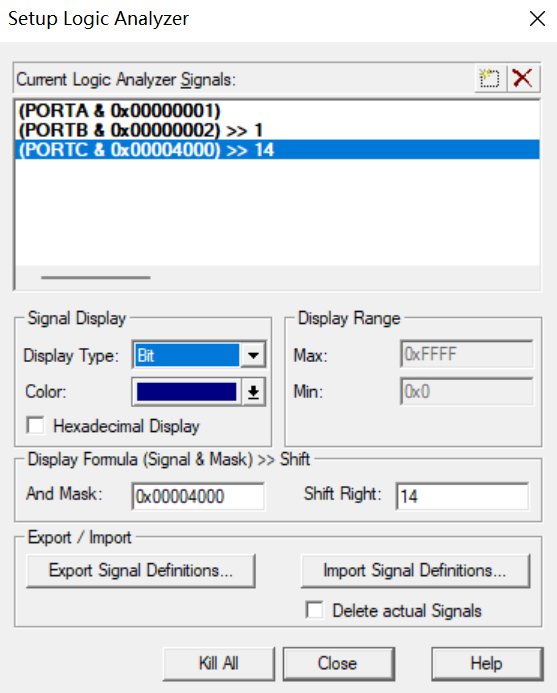Toggle the Hexadecimal Display checkbox

tap(35, 426)
